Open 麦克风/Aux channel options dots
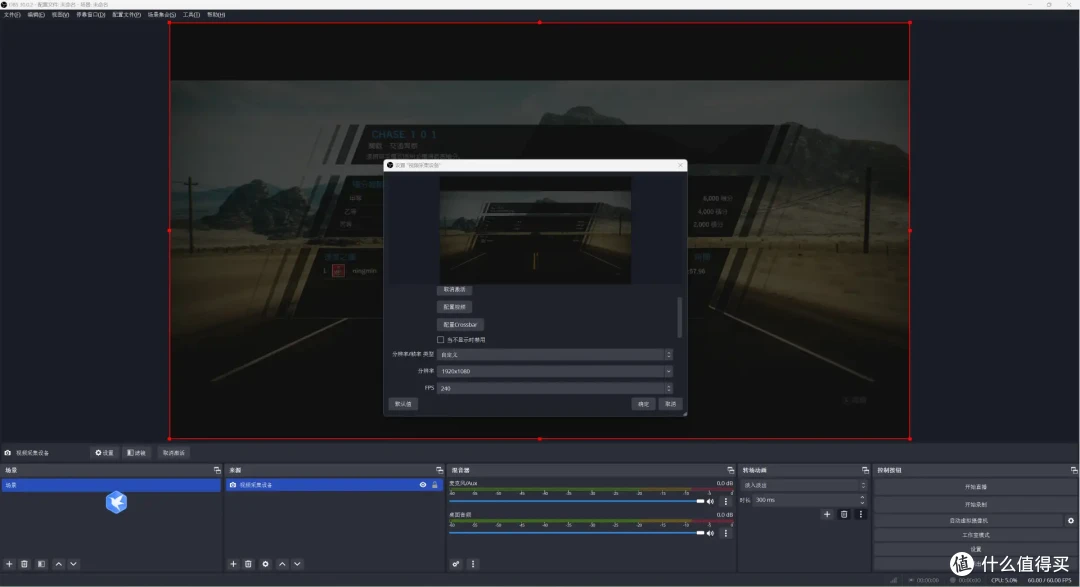 pos(725,502)
